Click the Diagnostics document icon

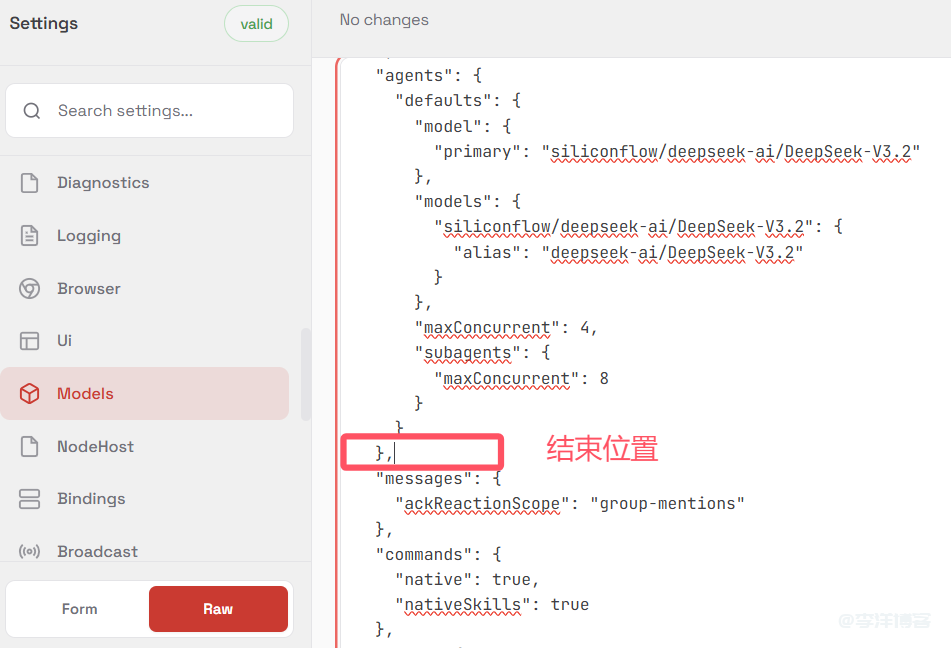(29, 182)
